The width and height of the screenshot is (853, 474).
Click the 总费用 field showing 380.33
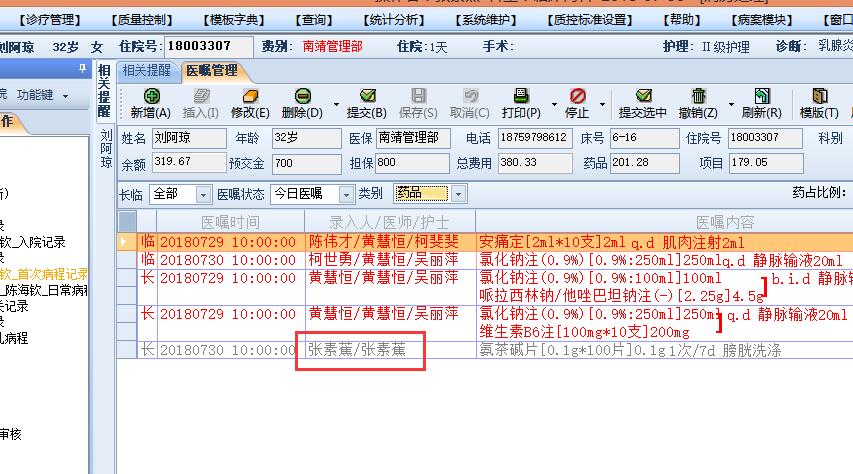[x=535, y=163]
